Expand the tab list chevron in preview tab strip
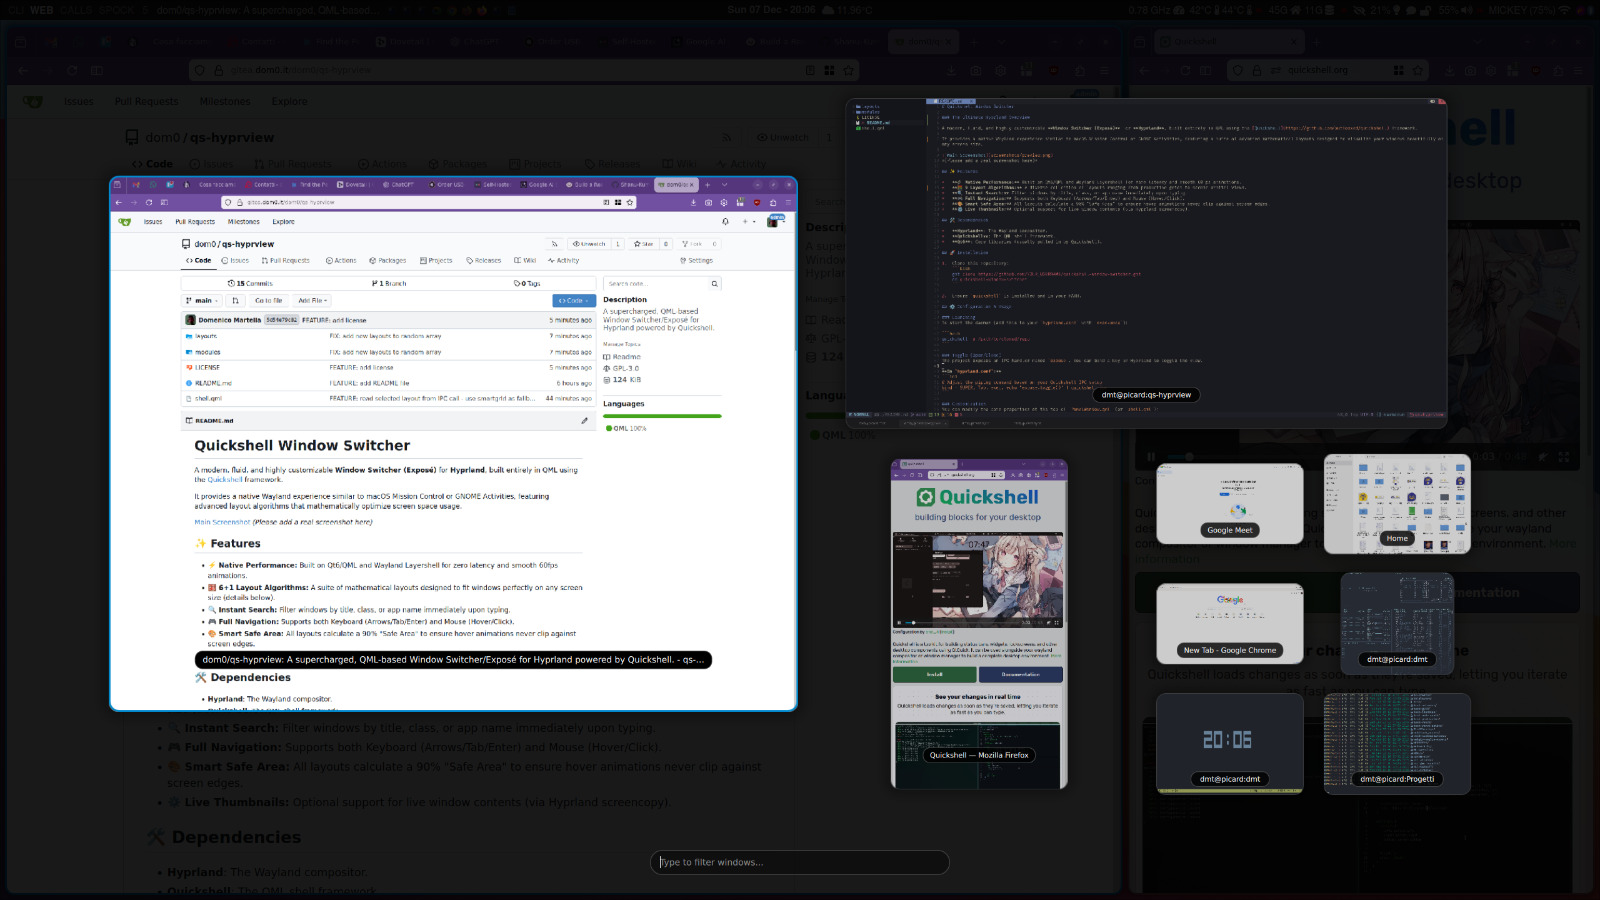The height and width of the screenshot is (900, 1600). click(x=725, y=185)
